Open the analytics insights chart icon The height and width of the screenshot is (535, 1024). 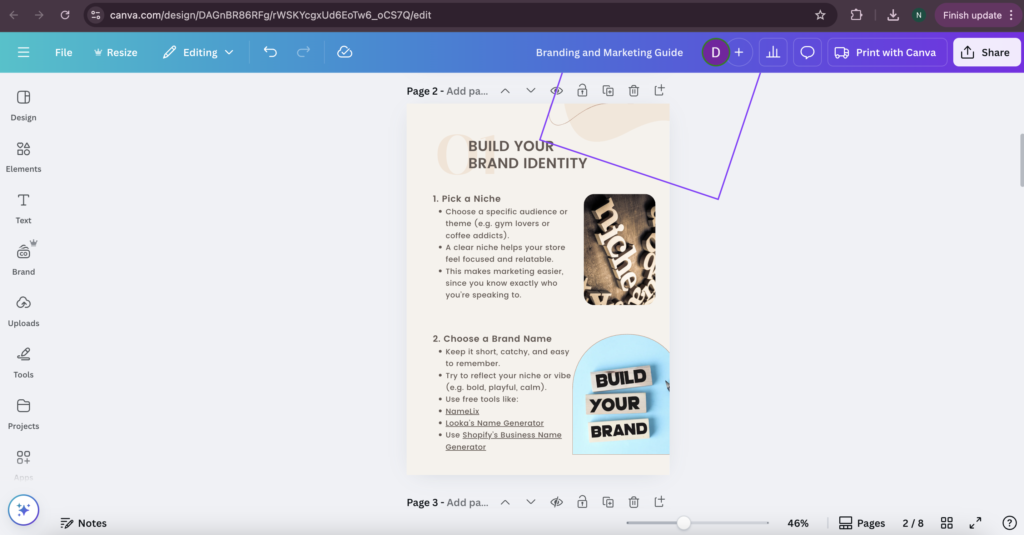pyautogui.click(x=773, y=52)
